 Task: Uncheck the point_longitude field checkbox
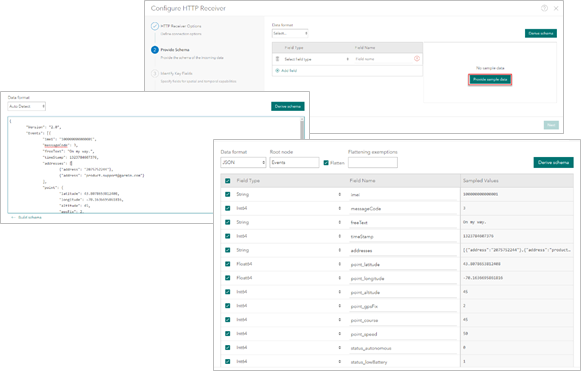[x=228, y=278]
